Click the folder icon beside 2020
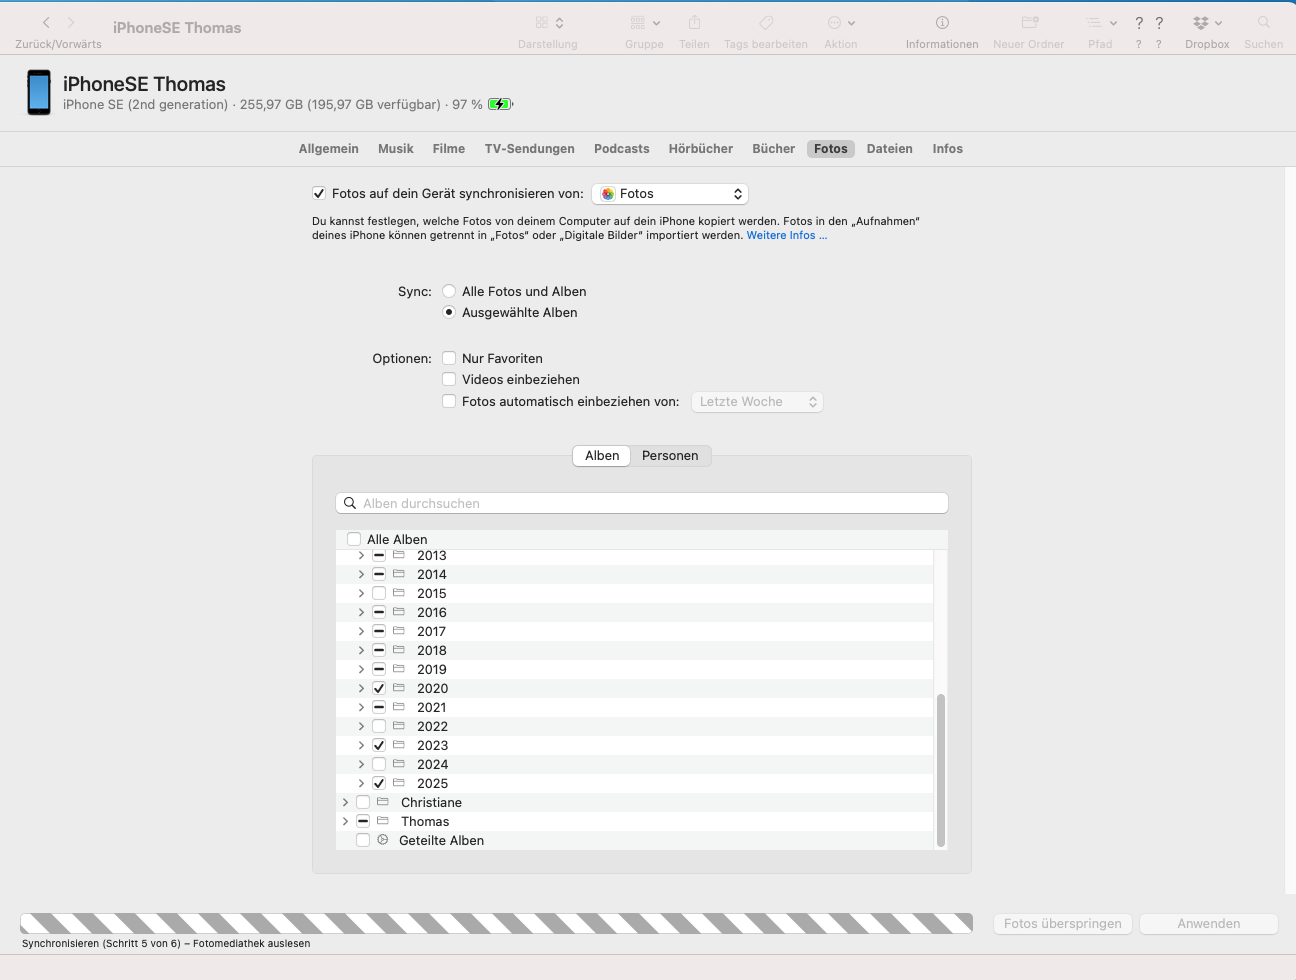This screenshot has height=980, width=1296. click(x=399, y=688)
